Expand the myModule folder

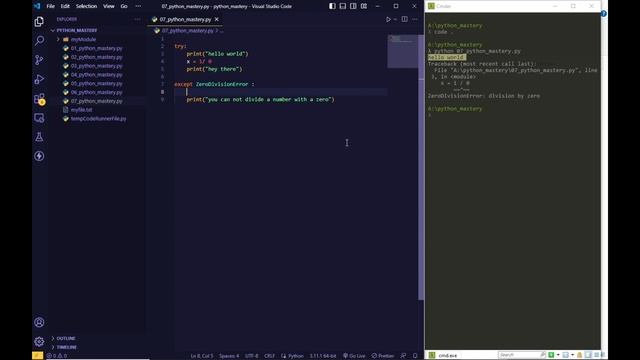coord(83,40)
